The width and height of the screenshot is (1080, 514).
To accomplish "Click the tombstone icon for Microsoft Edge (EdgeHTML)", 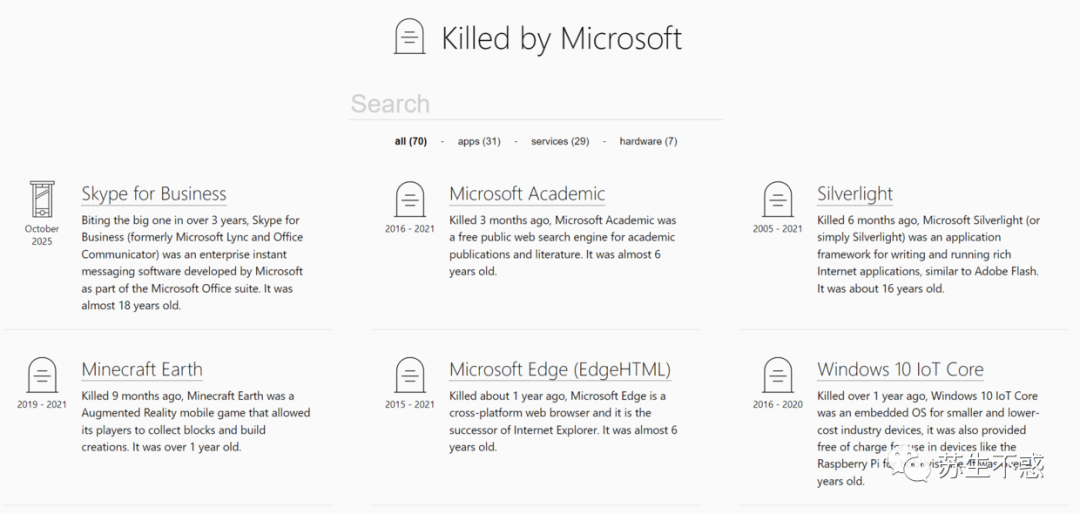I will click(410, 376).
